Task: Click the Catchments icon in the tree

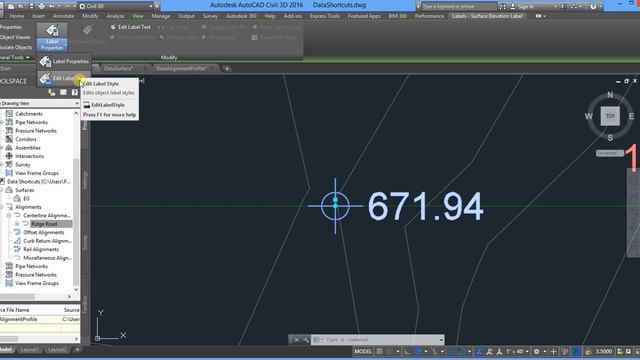Action: pos(9,113)
